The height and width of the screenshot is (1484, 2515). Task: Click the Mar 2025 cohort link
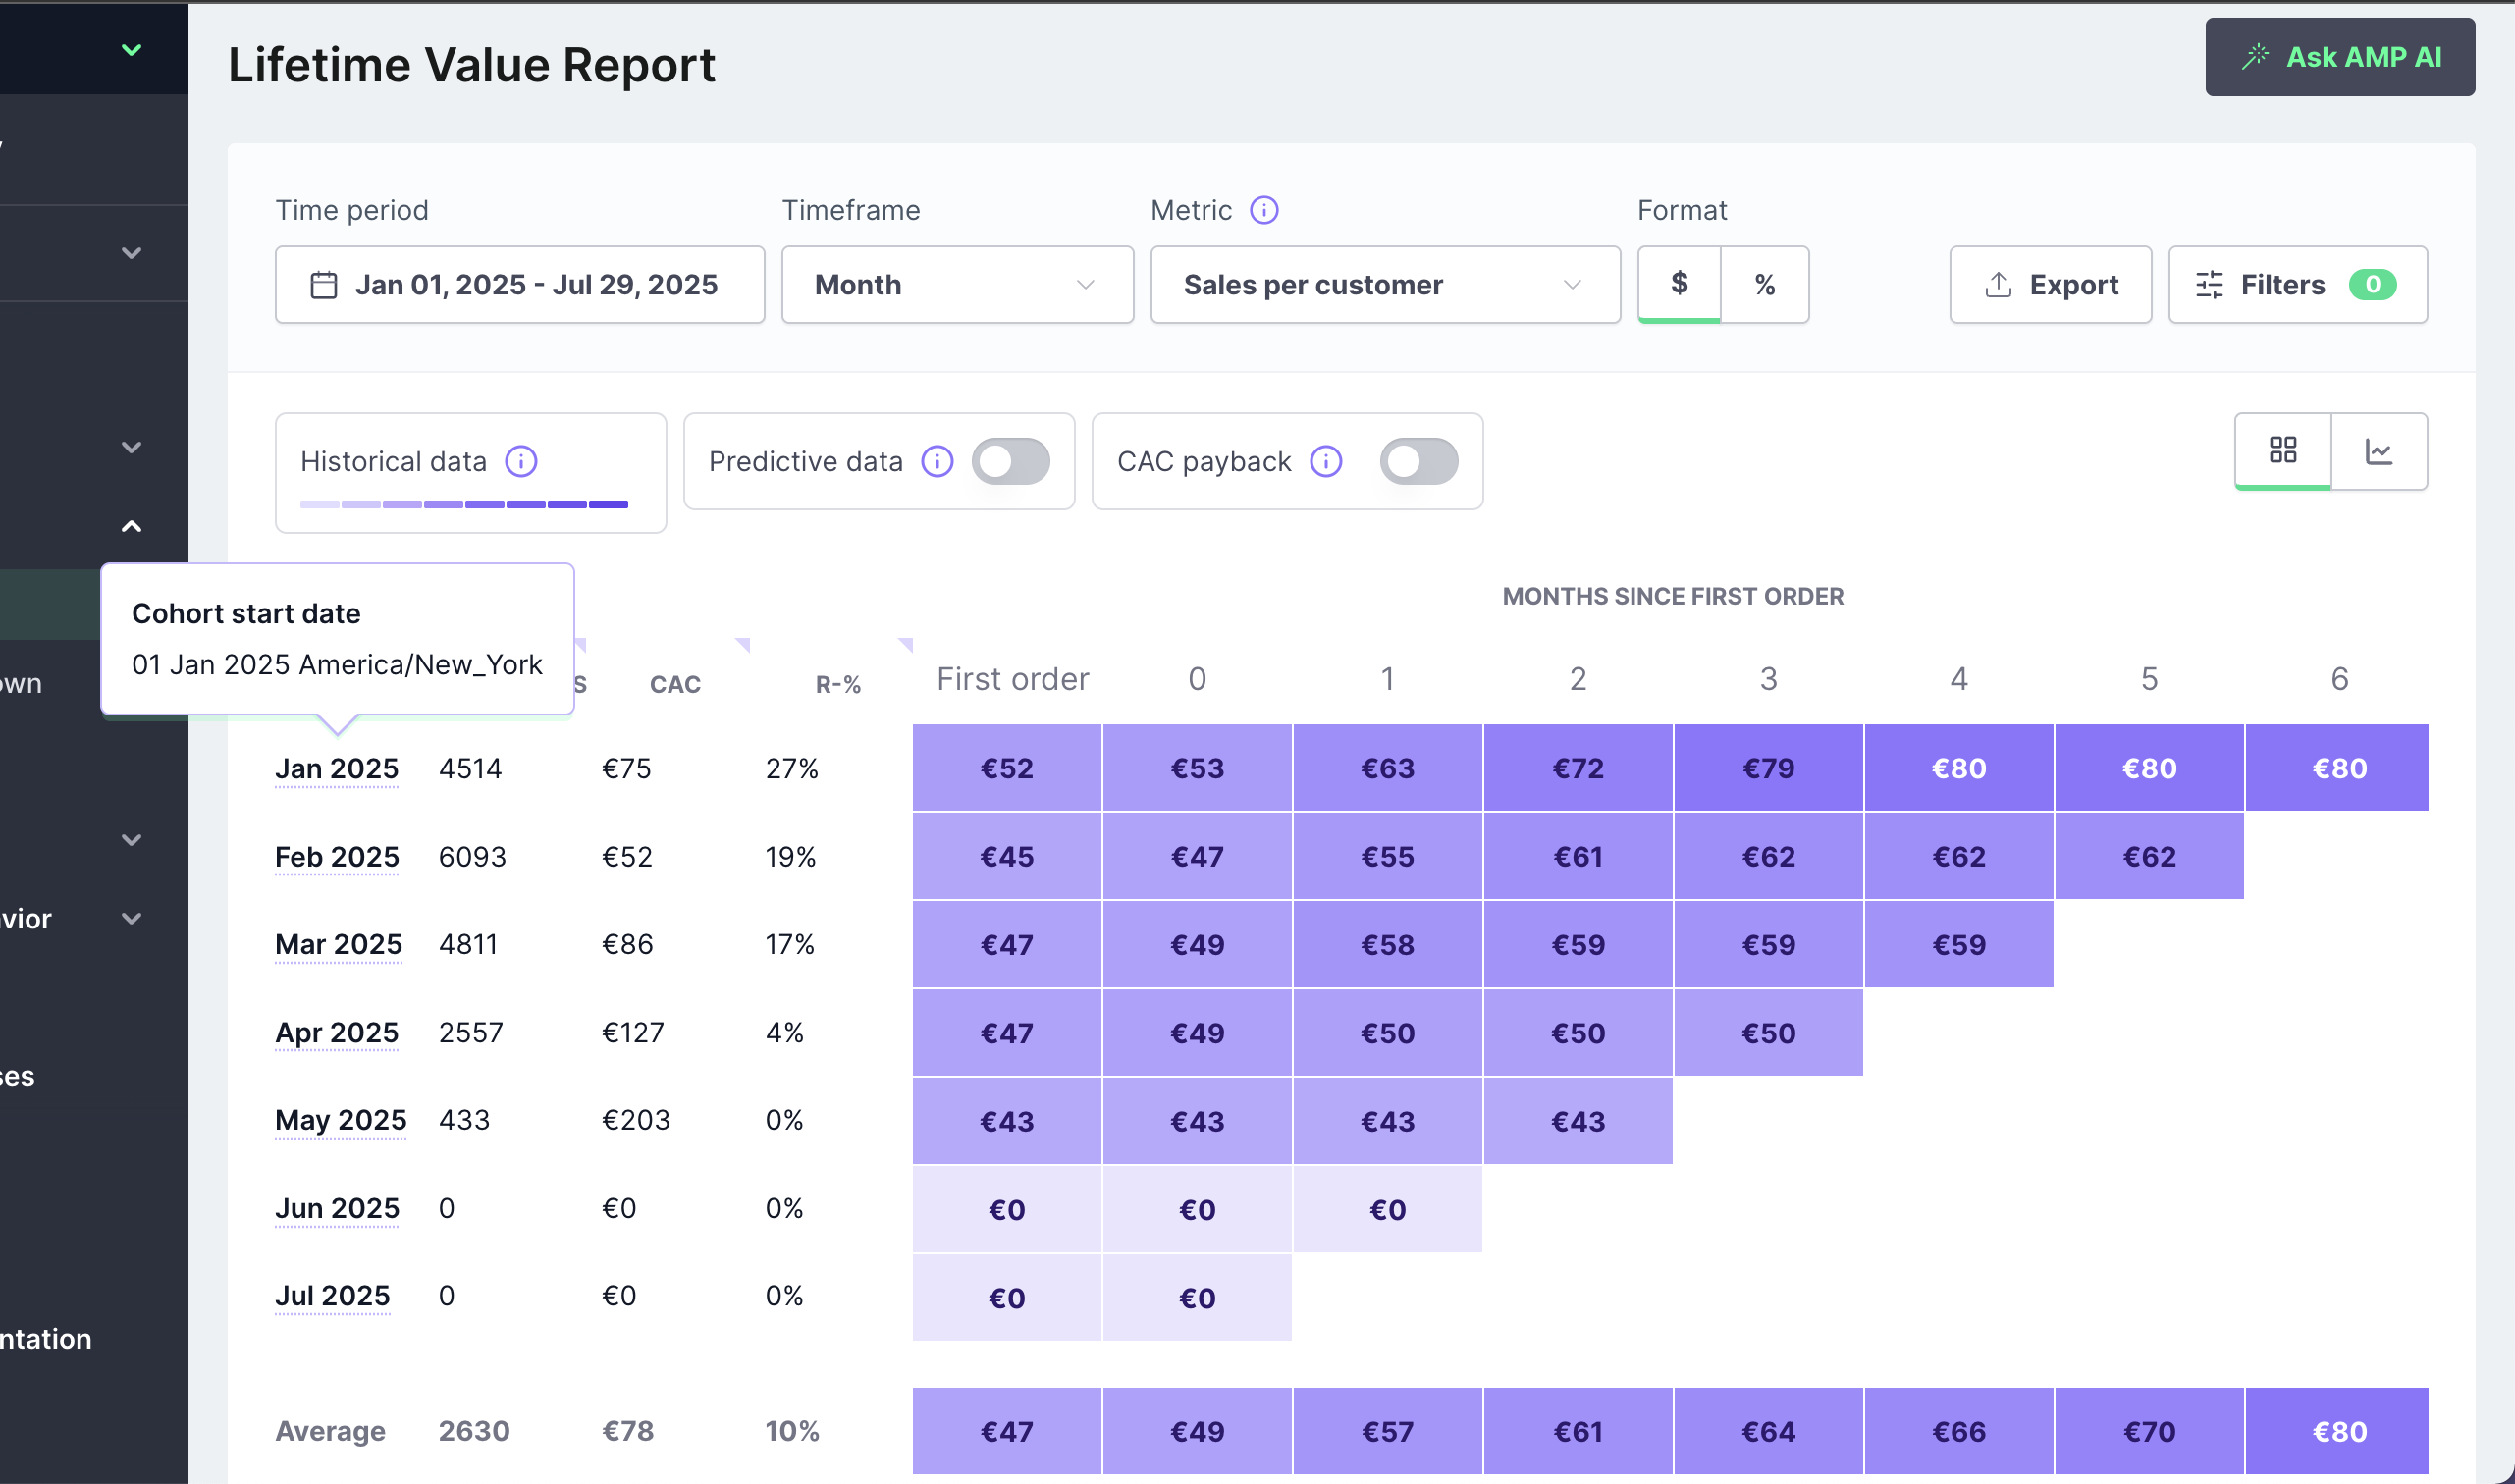pyautogui.click(x=339, y=944)
